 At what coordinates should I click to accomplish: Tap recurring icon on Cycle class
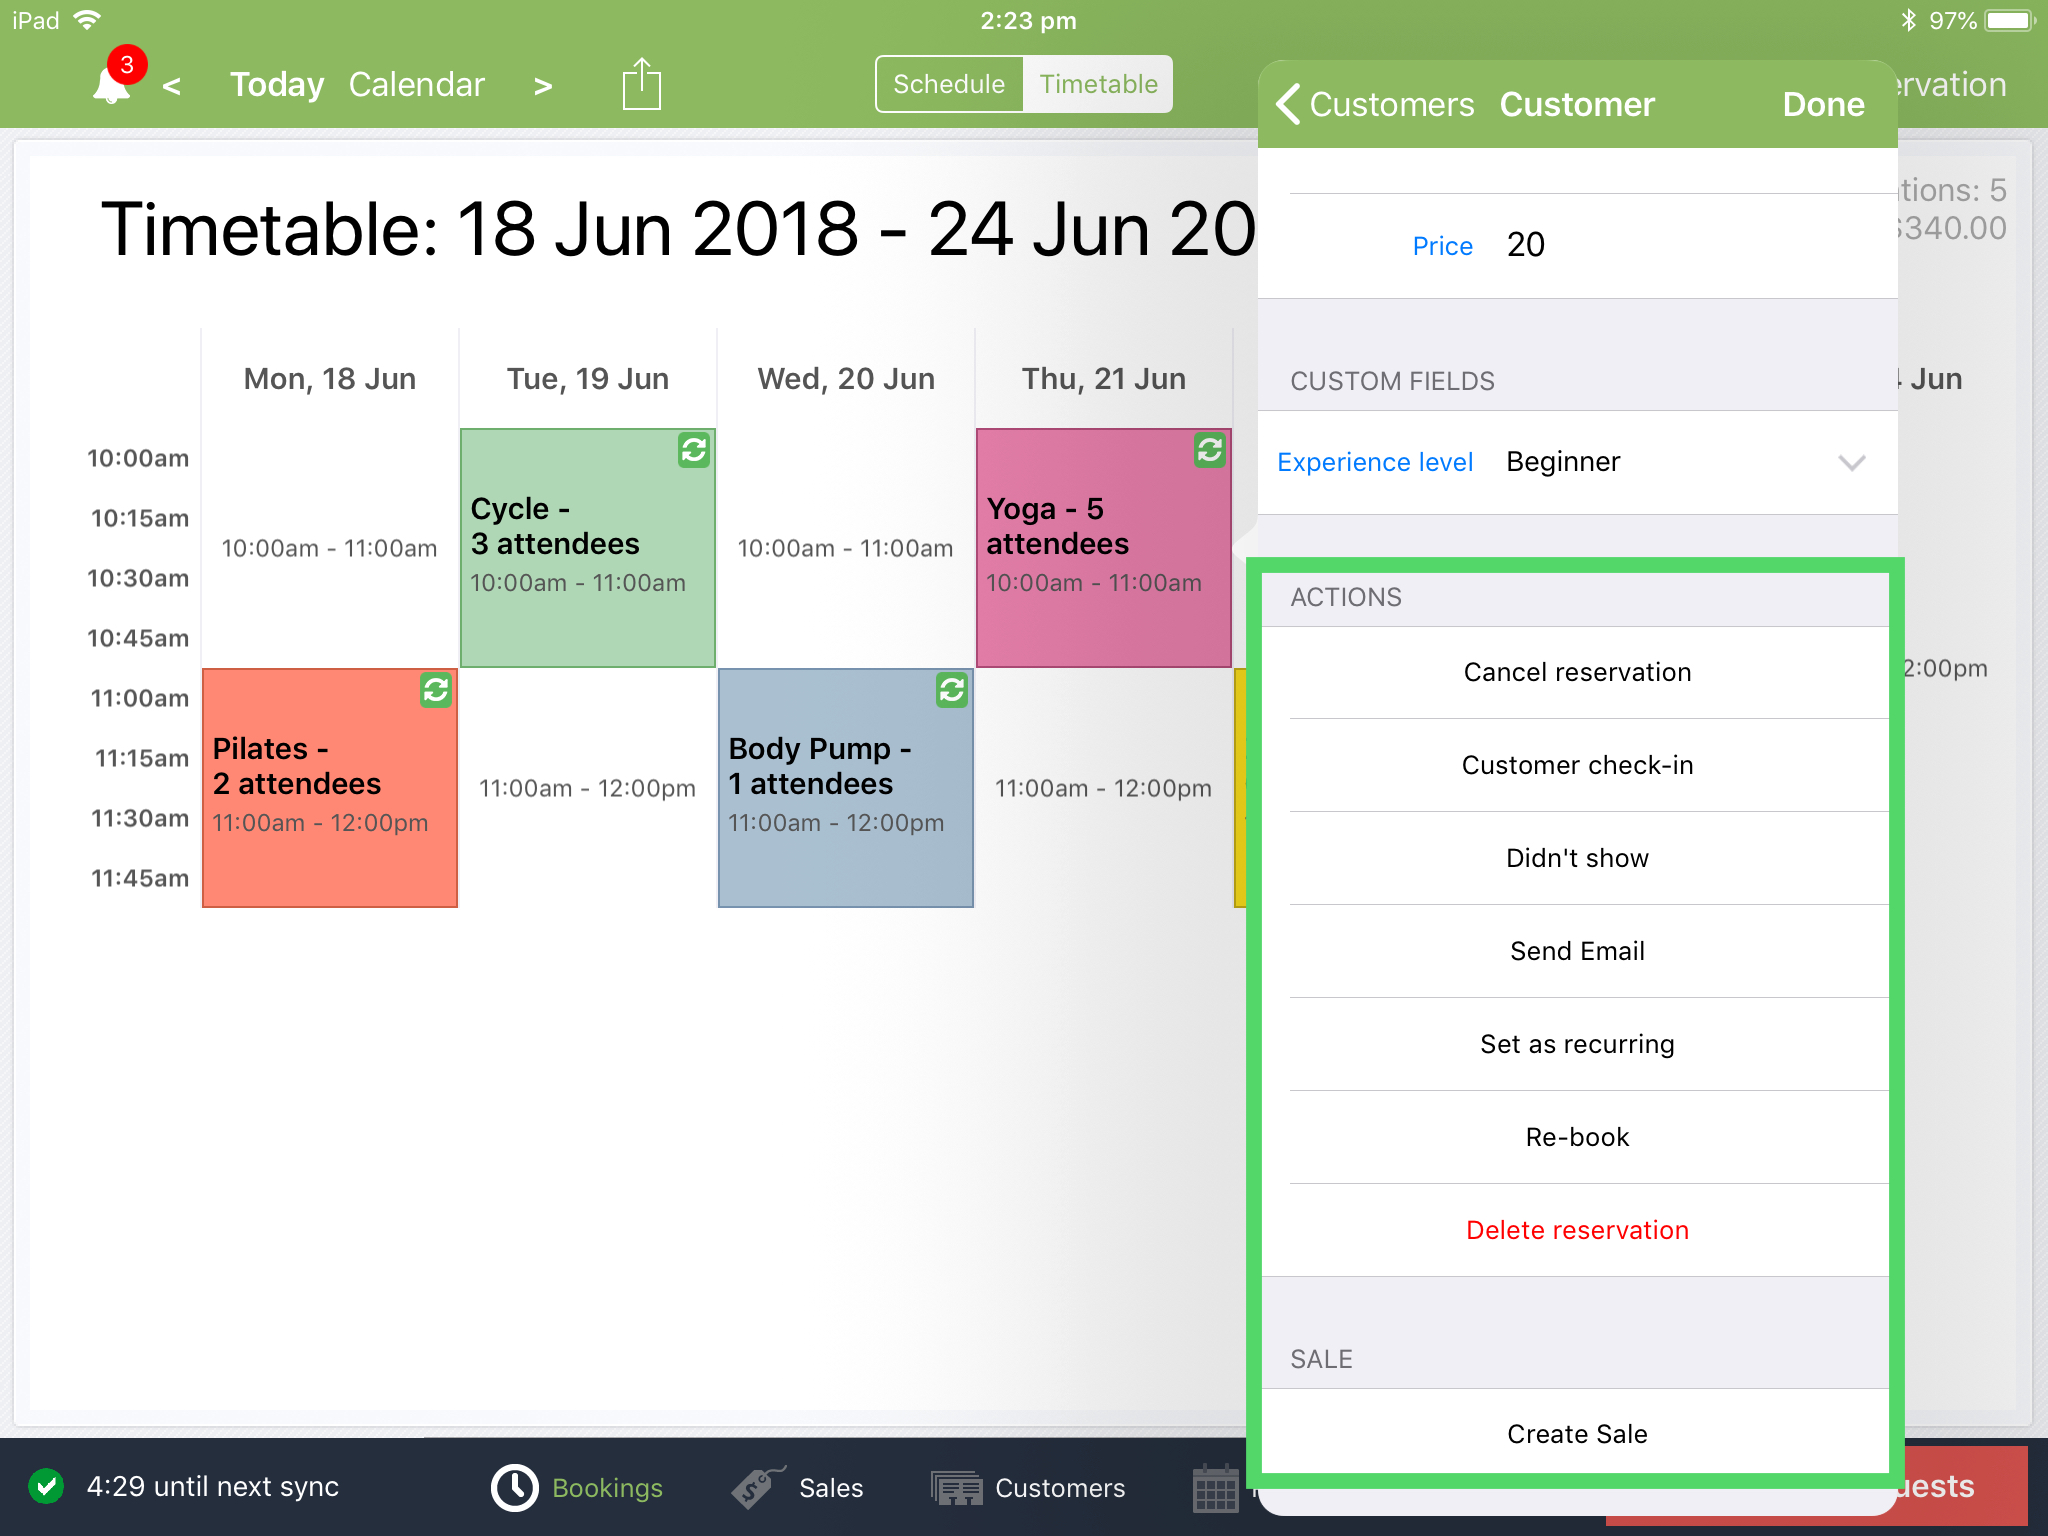click(x=694, y=450)
